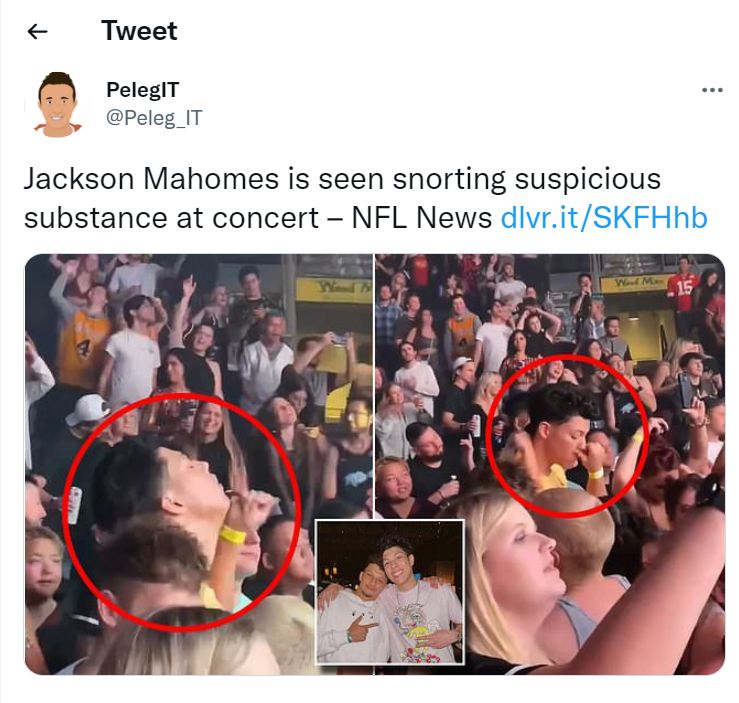Screen dimensions: 739x703
Task: Click the Tweet header title
Action: 139,31
